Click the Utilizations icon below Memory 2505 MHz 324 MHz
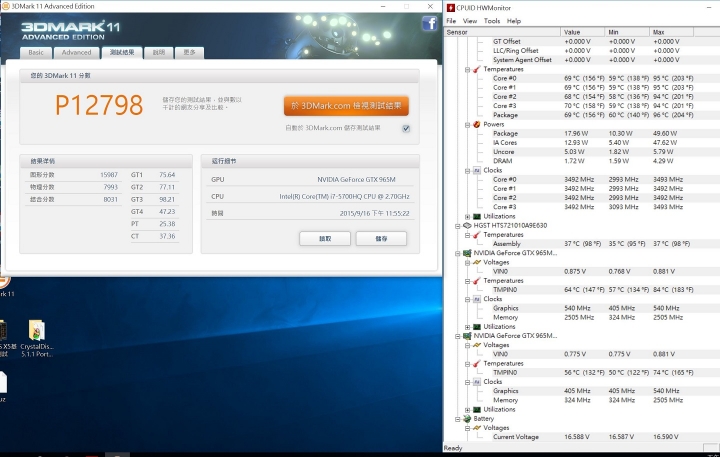The height and width of the screenshot is (457, 720). pyautogui.click(x=477, y=327)
